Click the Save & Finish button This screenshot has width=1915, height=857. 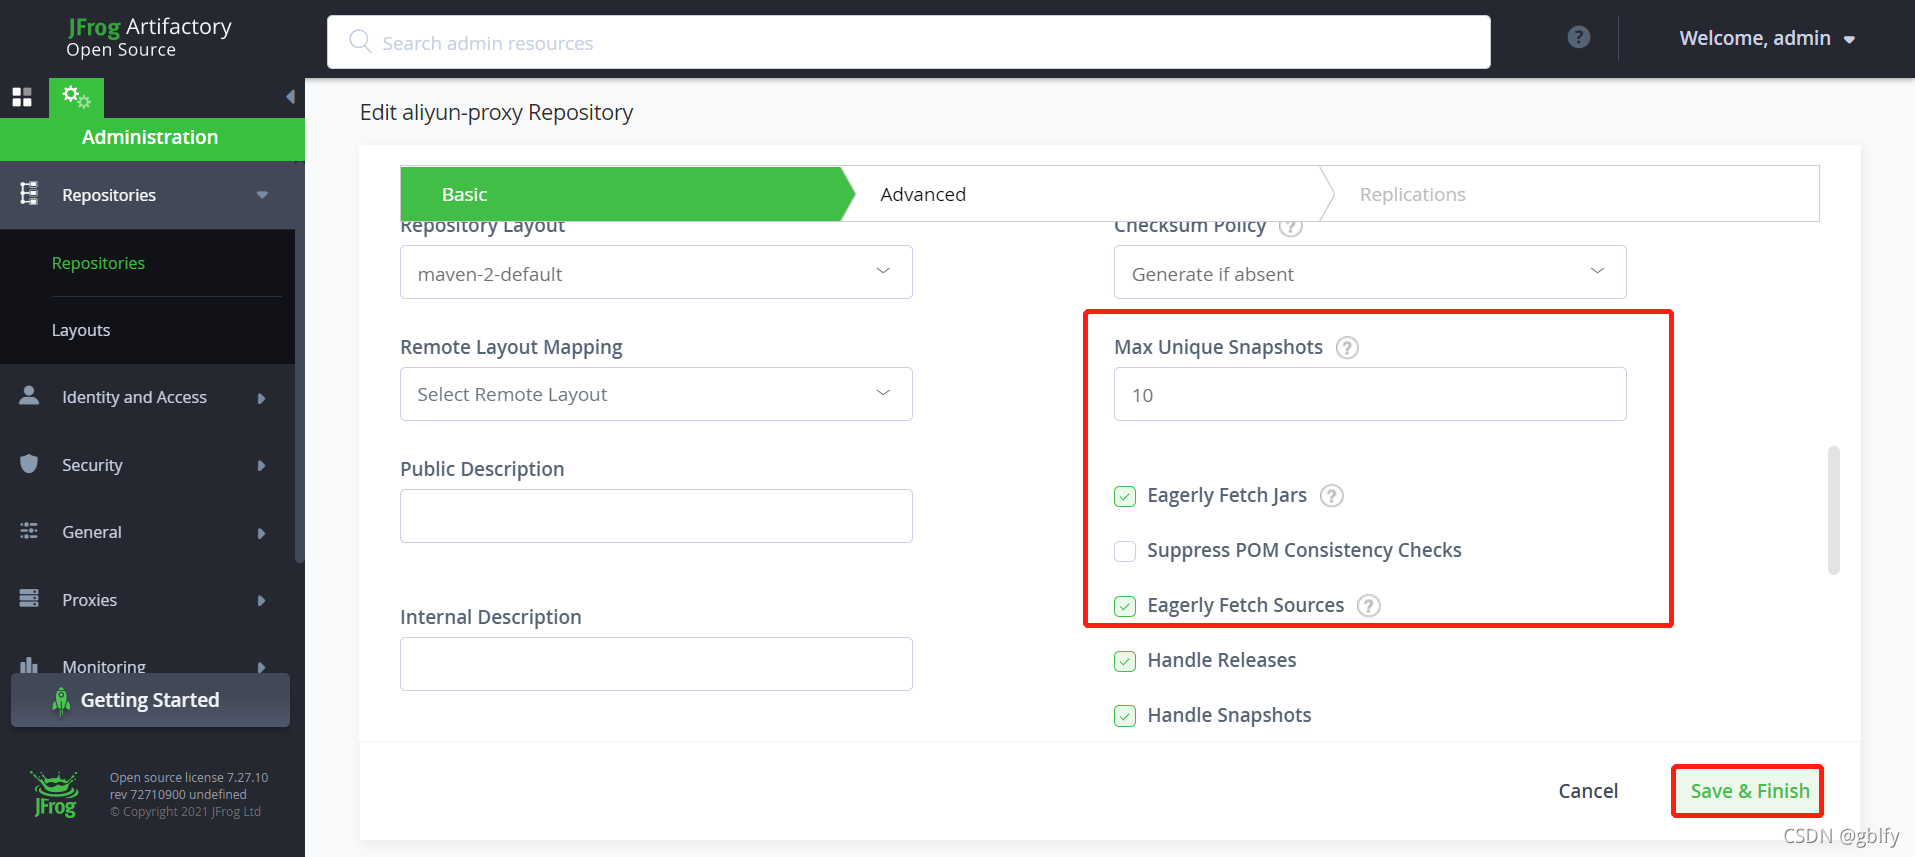click(x=1748, y=791)
